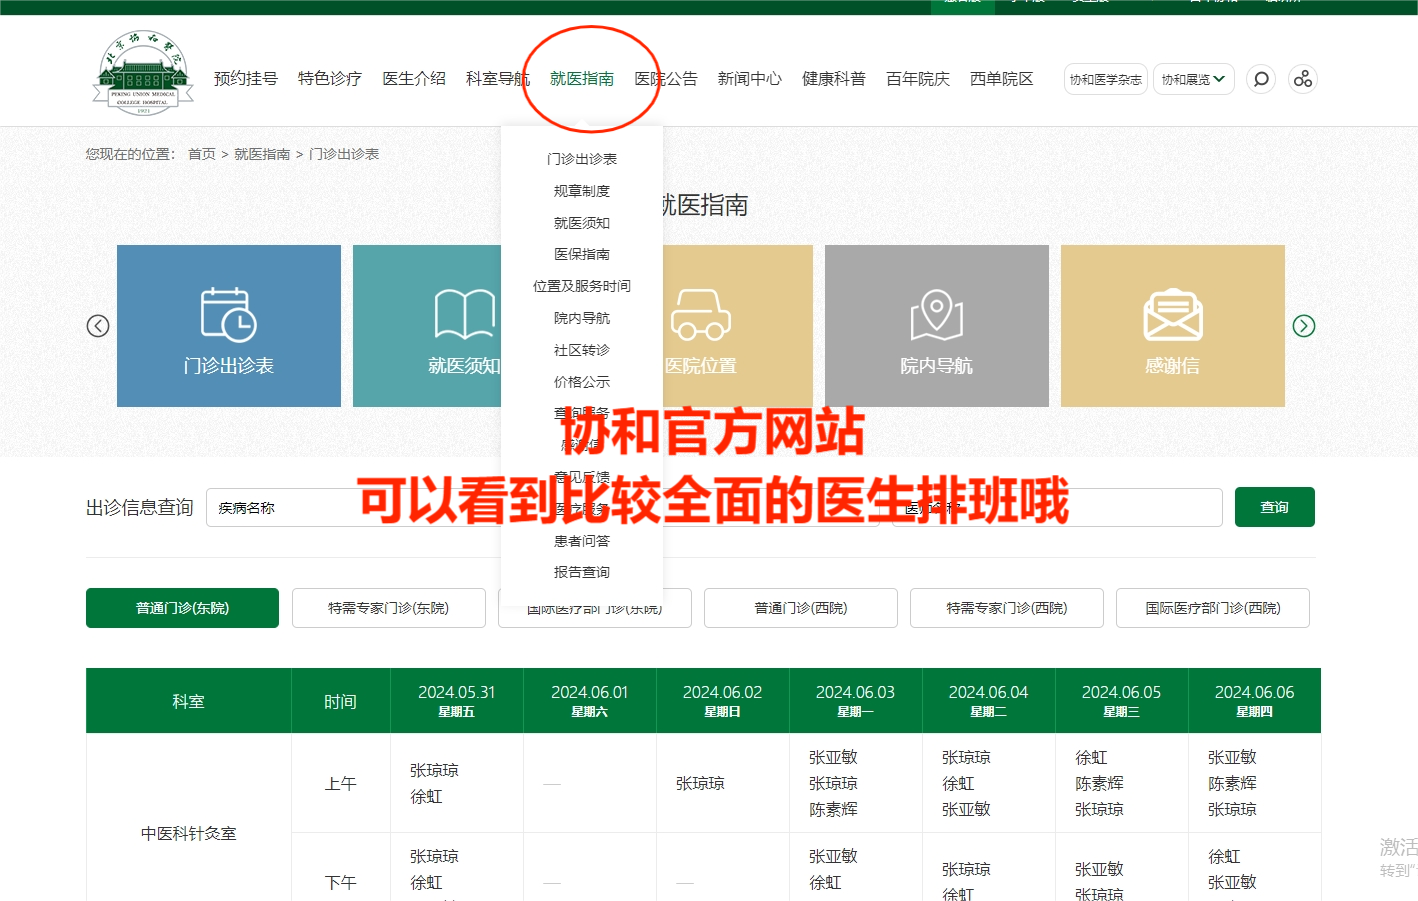This screenshot has width=1418, height=901.
Task: Click the search magnifier icon
Action: (x=1260, y=78)
